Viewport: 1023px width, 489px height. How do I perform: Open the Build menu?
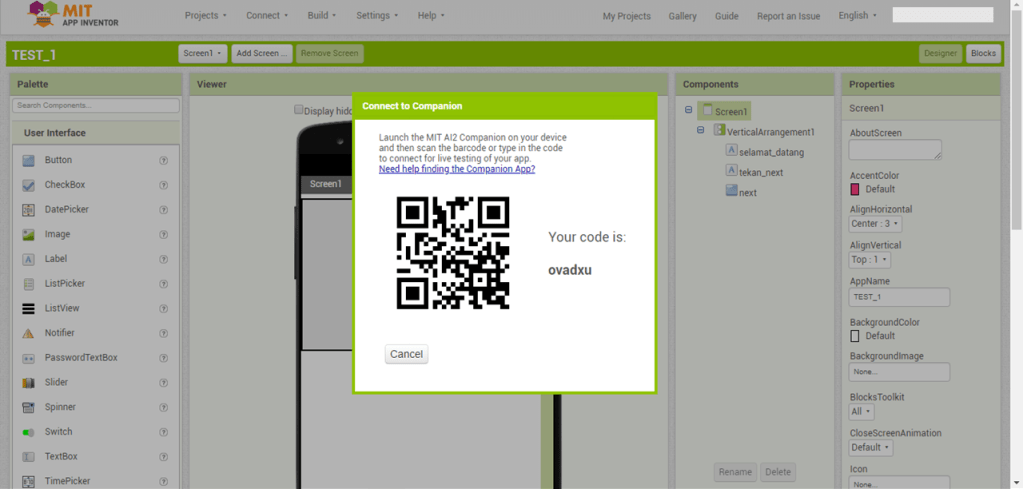coord(322,16)
